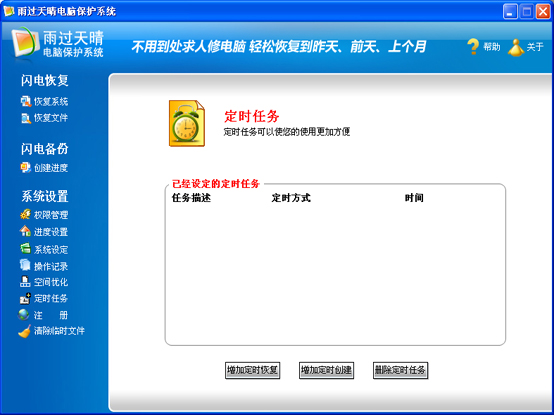Open the 系统设定 sidebar item
This screenshot has height=415, width=554.
pyautogui.click(x=44, y=249)
